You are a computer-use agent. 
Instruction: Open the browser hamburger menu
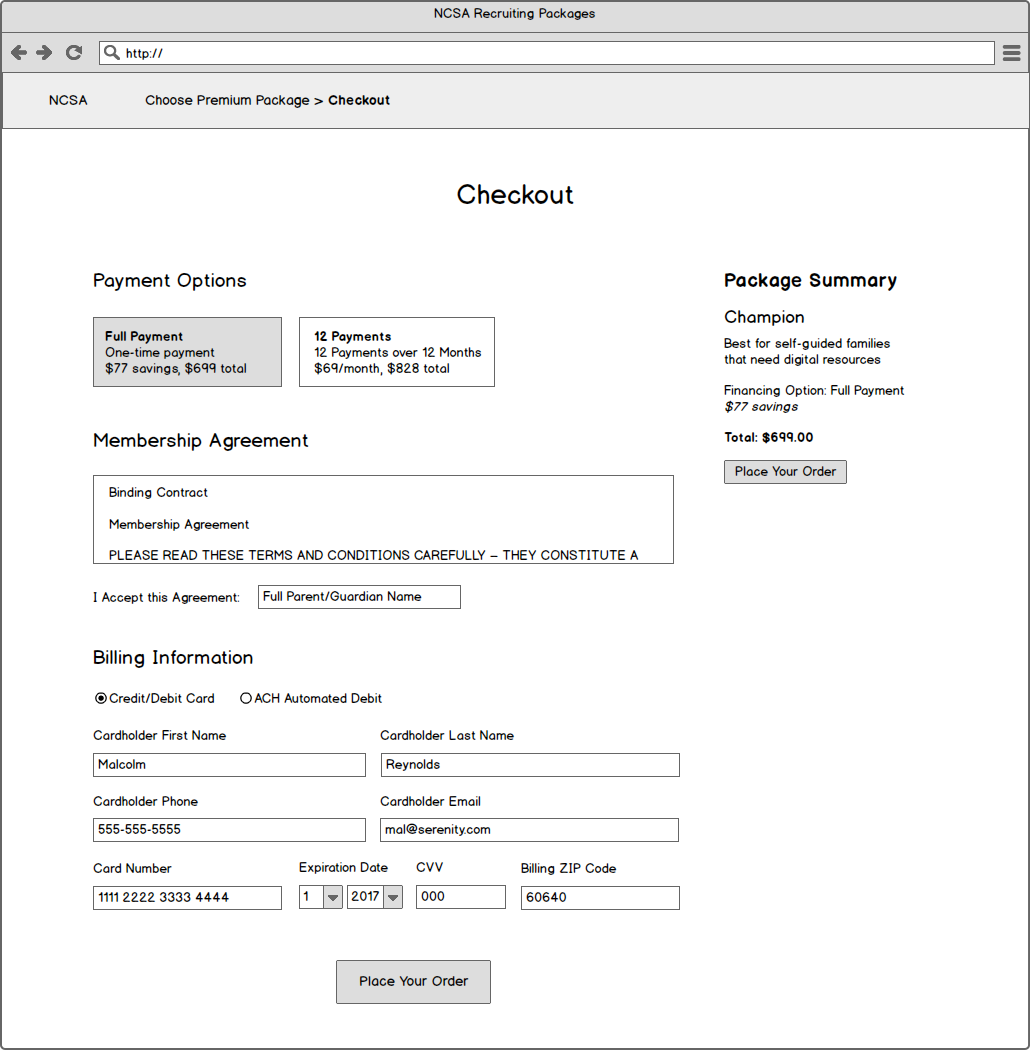point(1011,53)
